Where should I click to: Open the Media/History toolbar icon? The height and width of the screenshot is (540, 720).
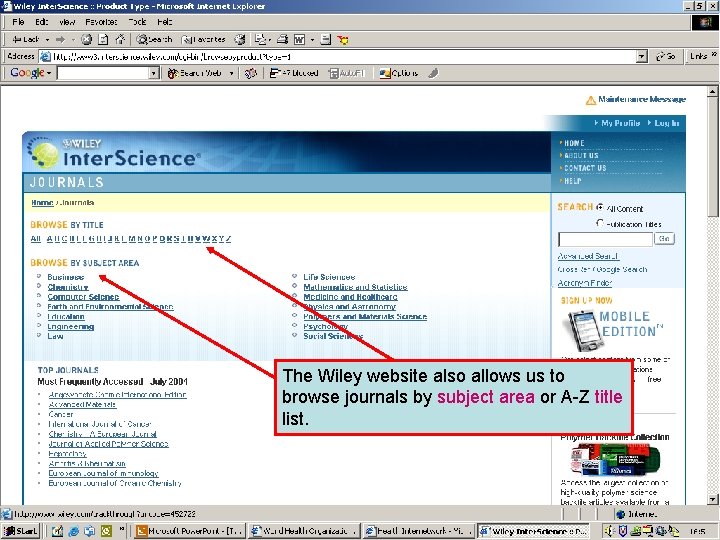(240, 39)
